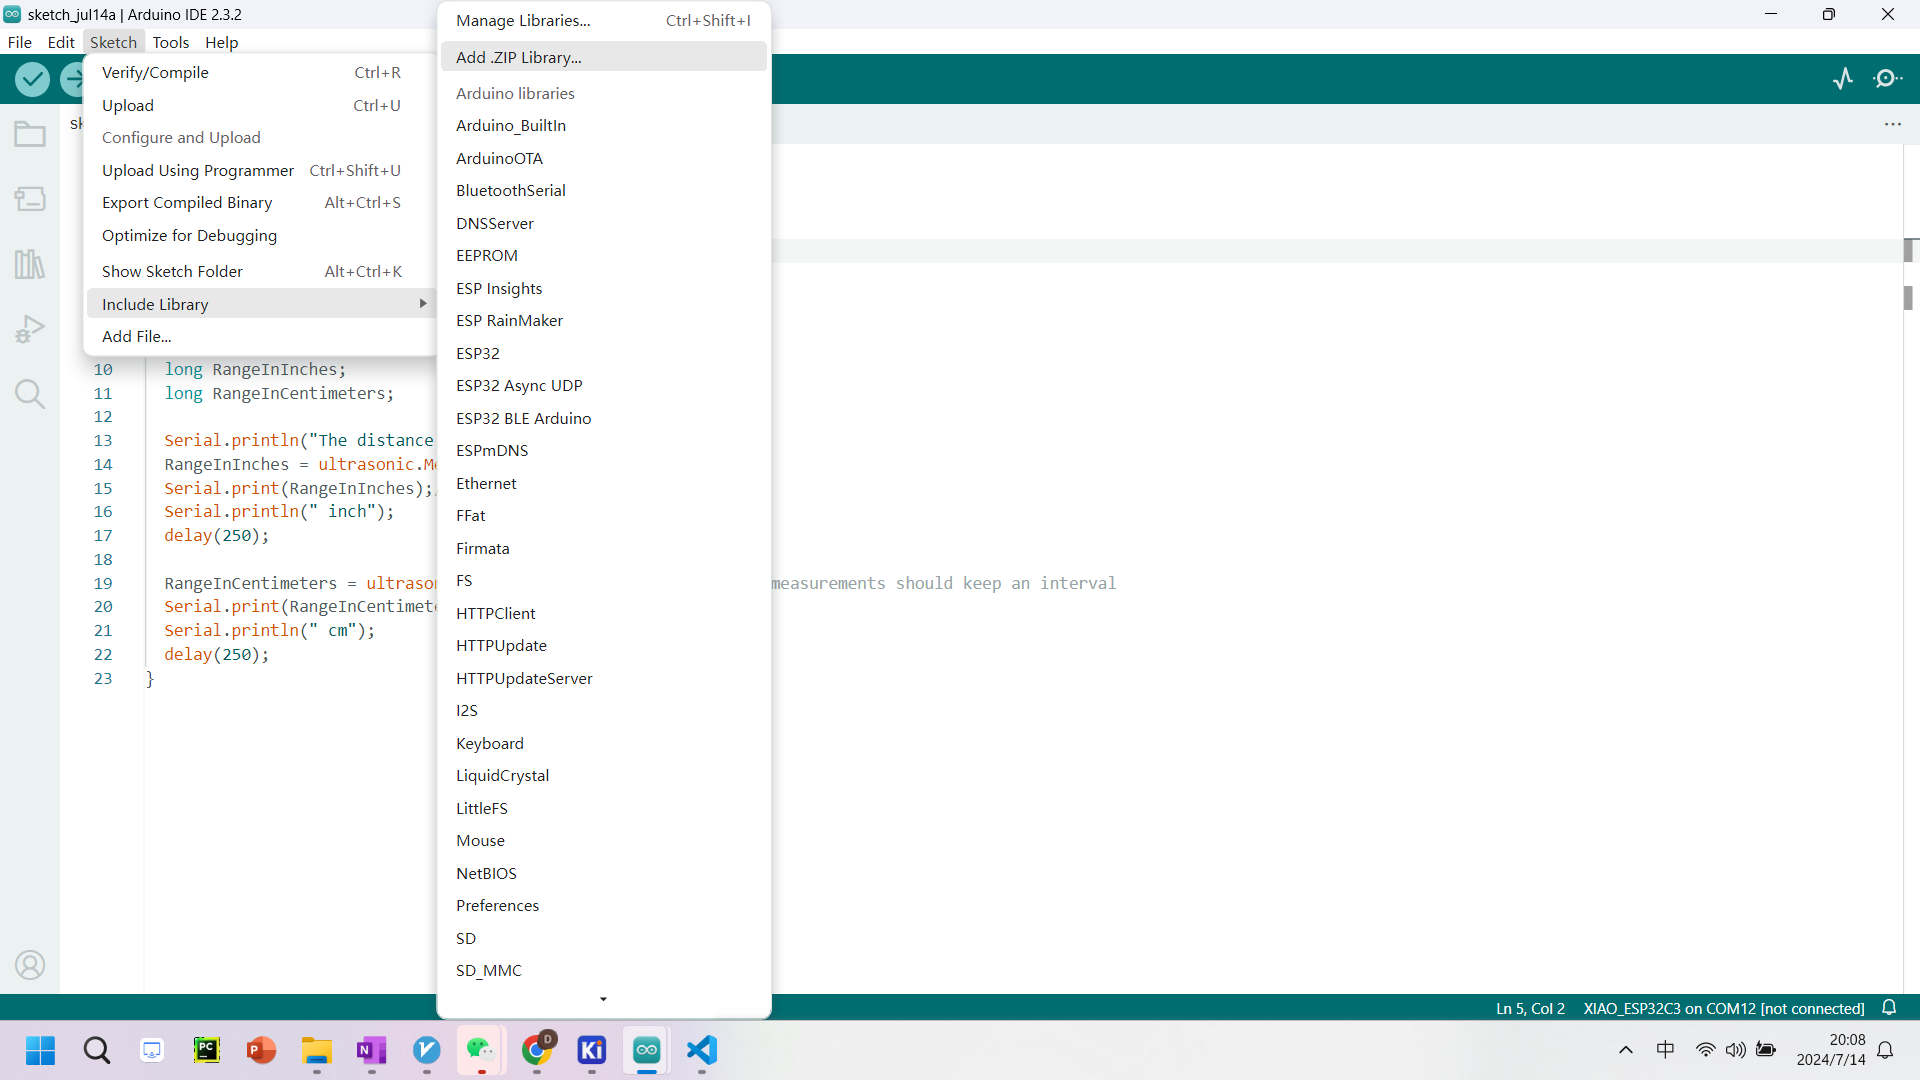Include the LittleFS library
Viewport: 1920px width, 1080px height.
604,808
